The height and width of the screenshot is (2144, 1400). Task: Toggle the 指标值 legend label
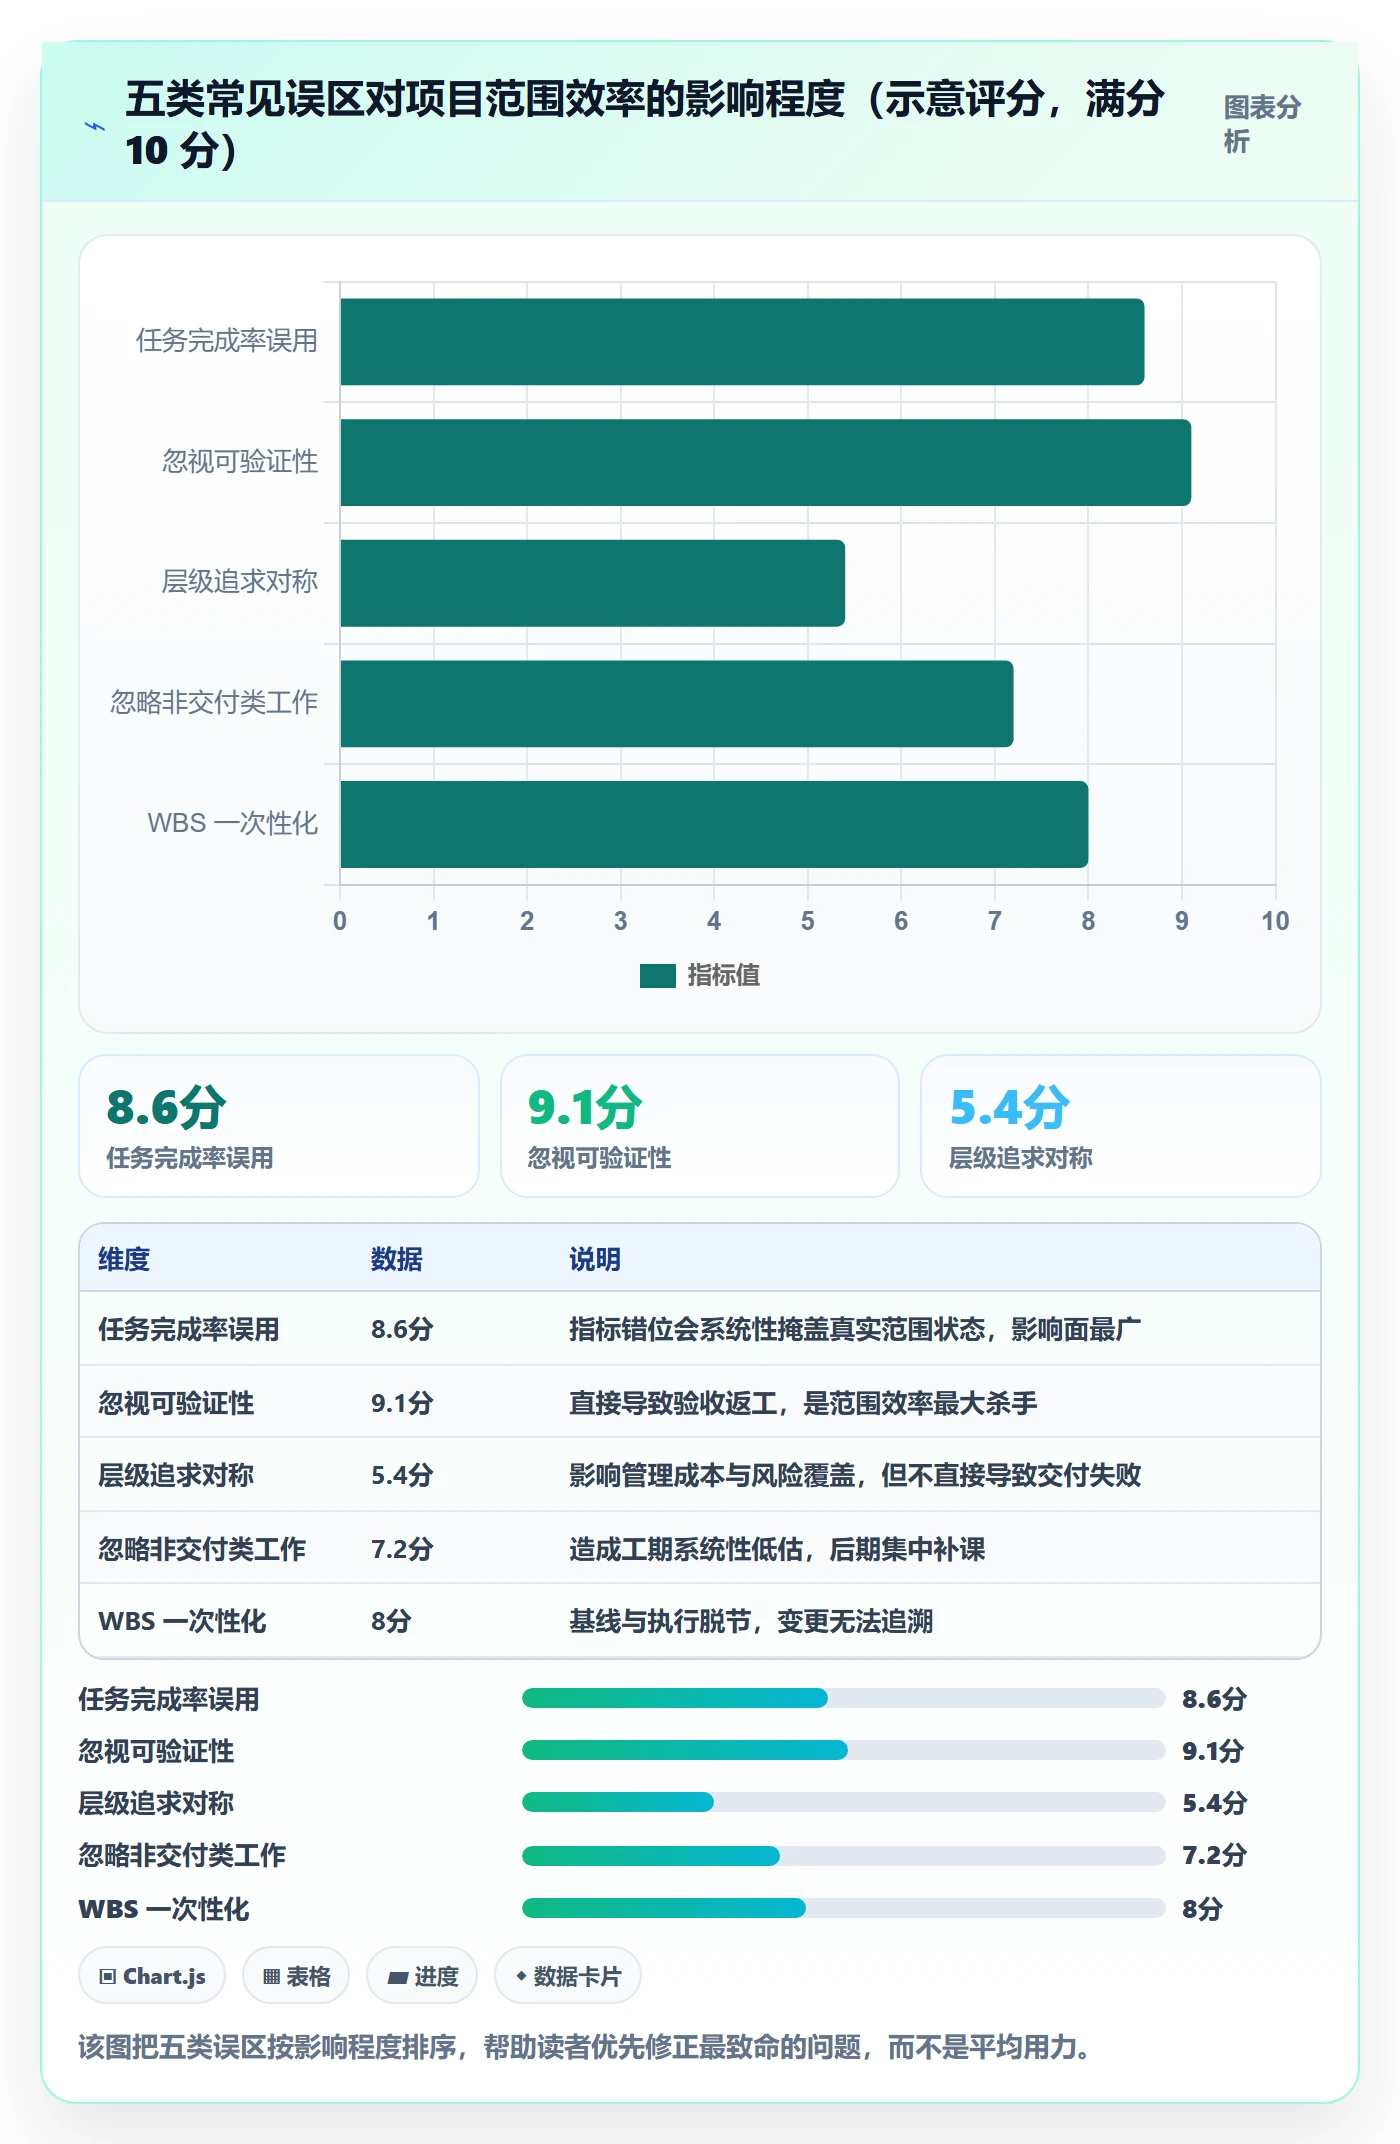(x=724, y=976)
